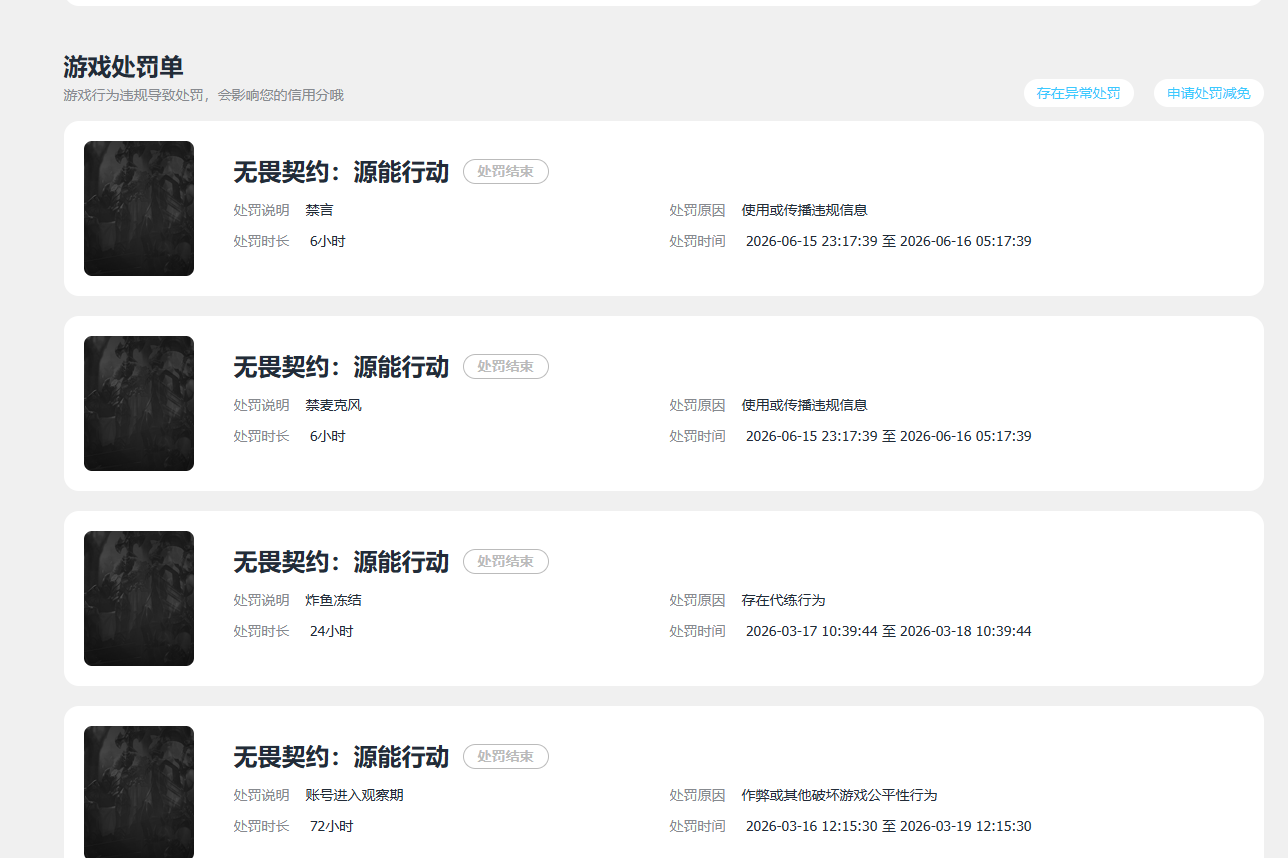Click the 处罚时长 label beside 72小时
This screenshot has width=1288, height=858.
(261, 826)
